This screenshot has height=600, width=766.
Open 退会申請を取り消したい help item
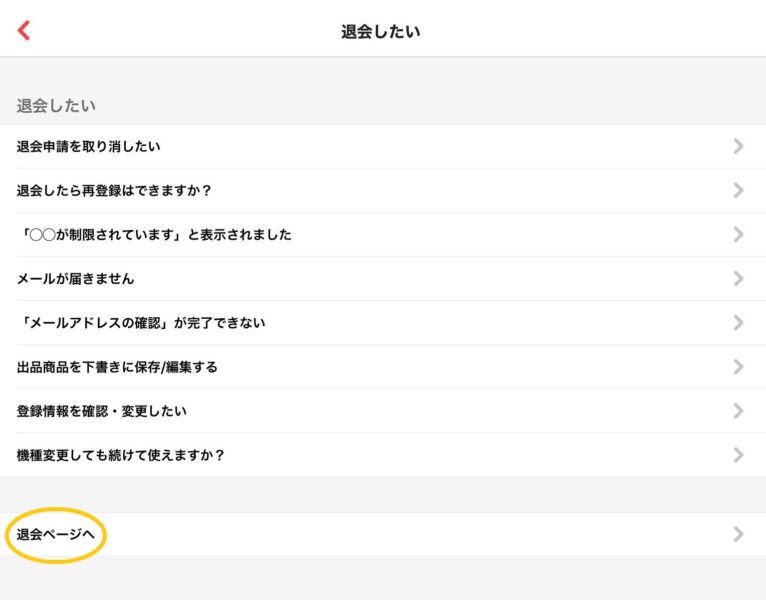coord(89,147)
